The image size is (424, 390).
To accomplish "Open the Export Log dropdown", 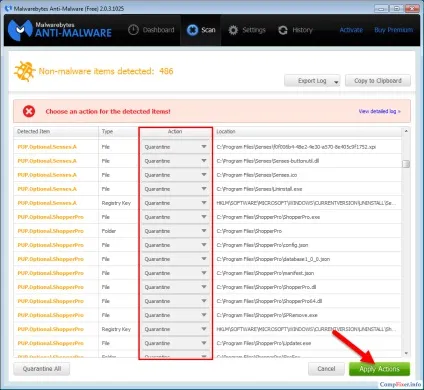I will [x=312, y=81].
